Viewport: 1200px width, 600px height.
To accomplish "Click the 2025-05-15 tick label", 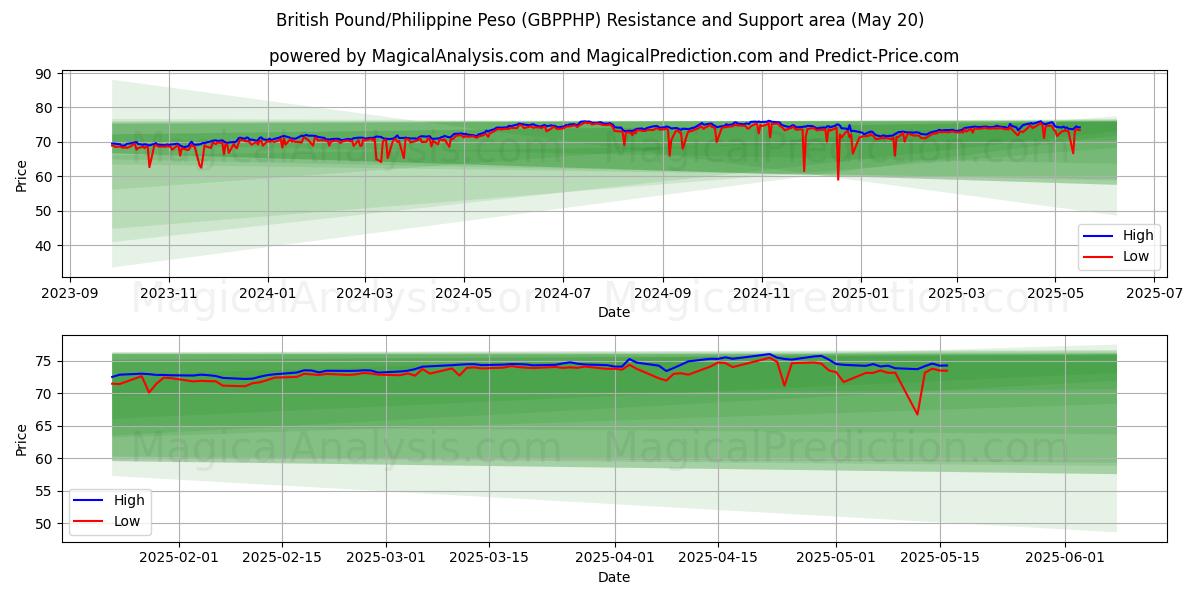I will tap(938, 558).
